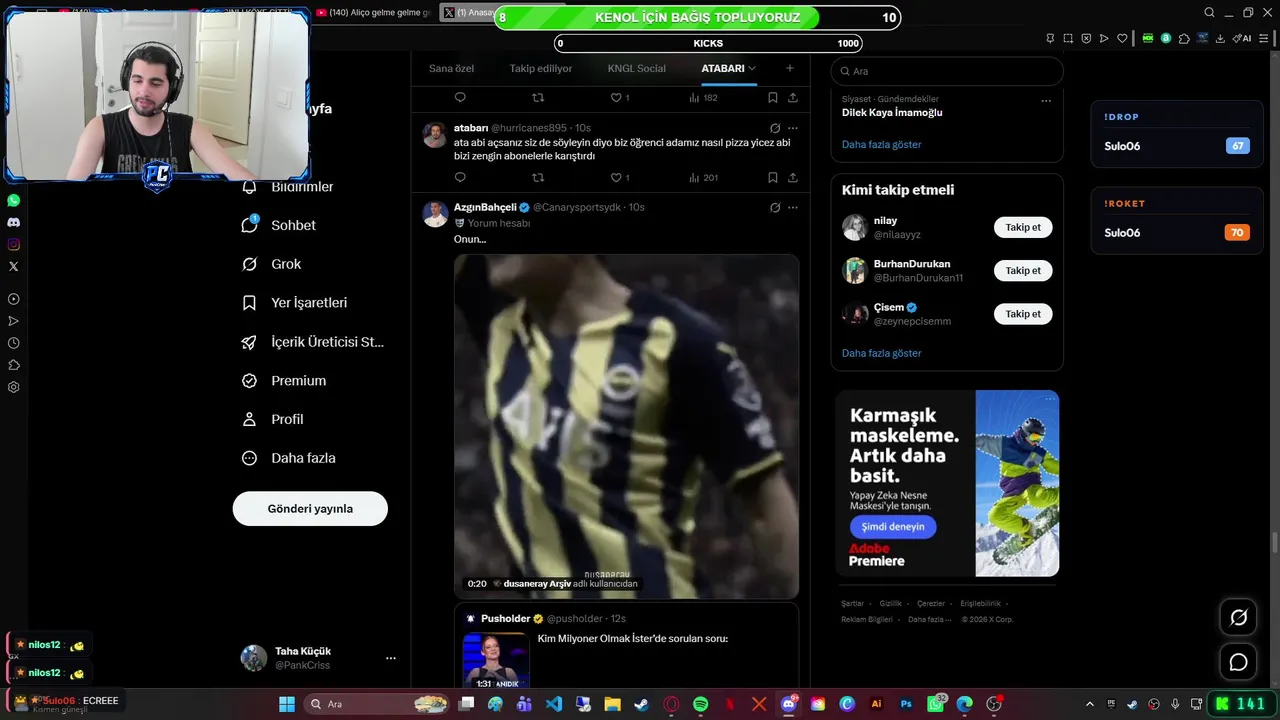
Task: Launch Steam from the taskbar
Action: (641, 704)
